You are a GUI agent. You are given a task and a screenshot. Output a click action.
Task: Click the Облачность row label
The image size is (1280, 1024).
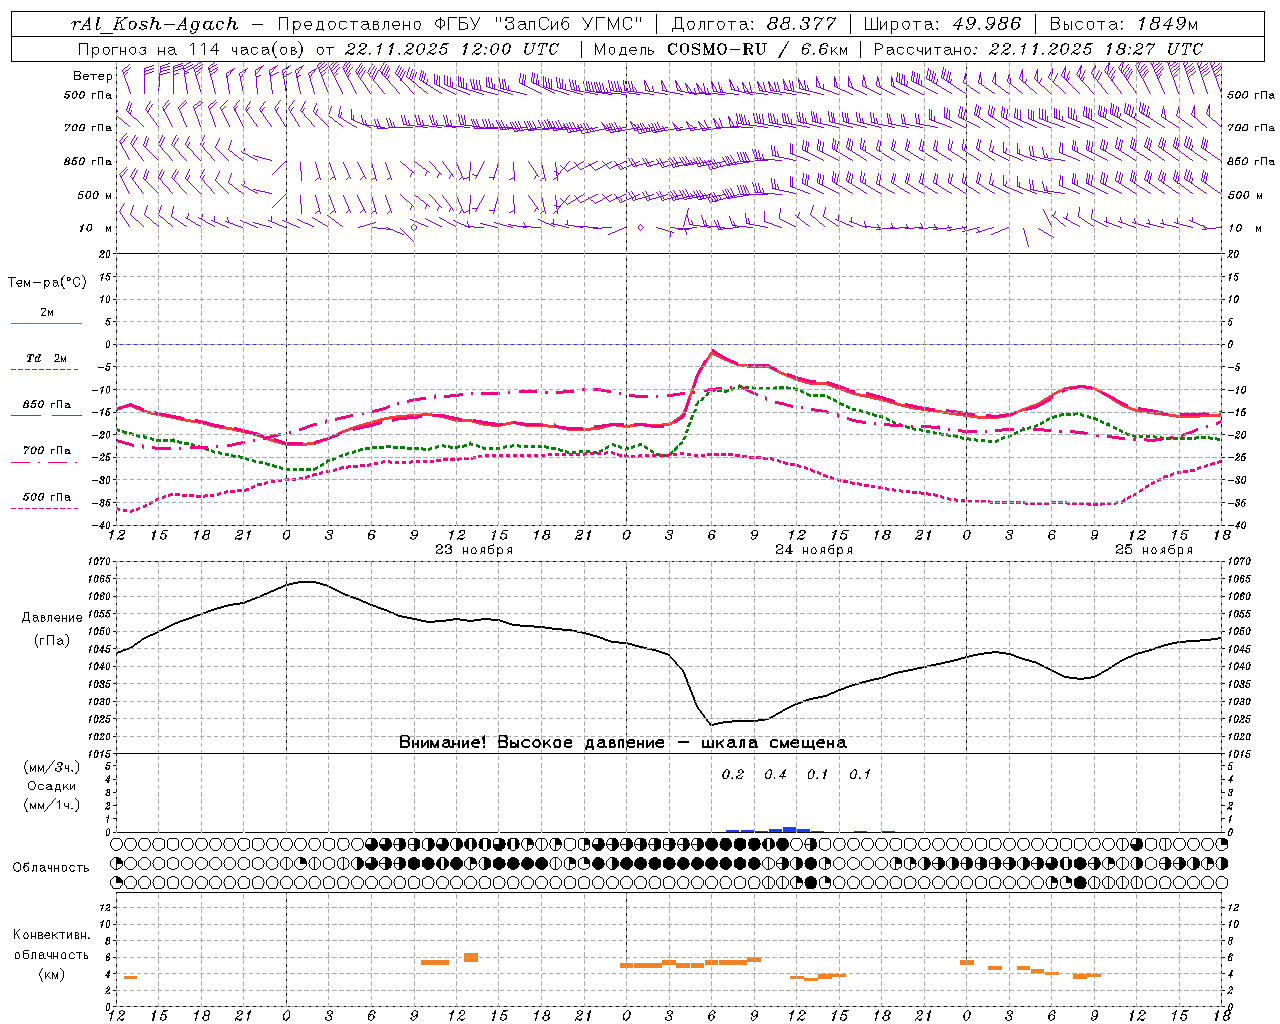click(51, 867)
